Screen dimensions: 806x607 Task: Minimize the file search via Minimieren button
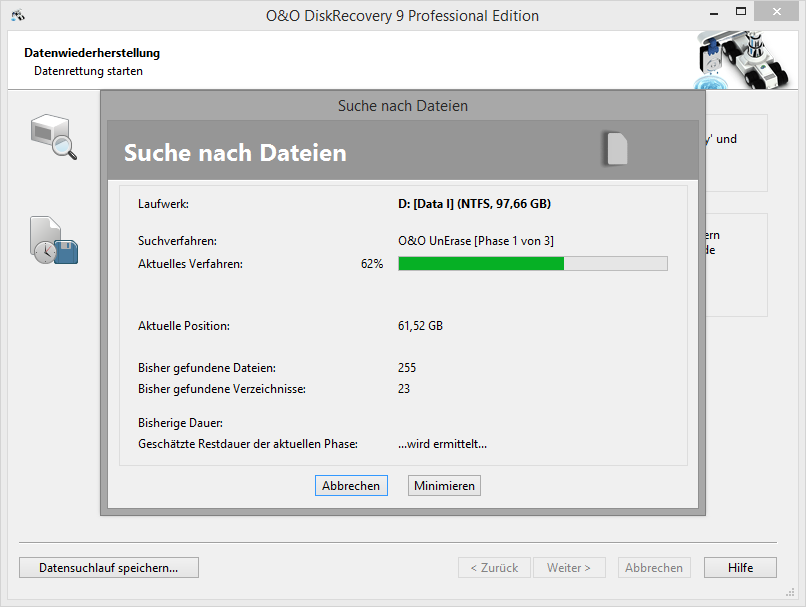coord(444,486)
